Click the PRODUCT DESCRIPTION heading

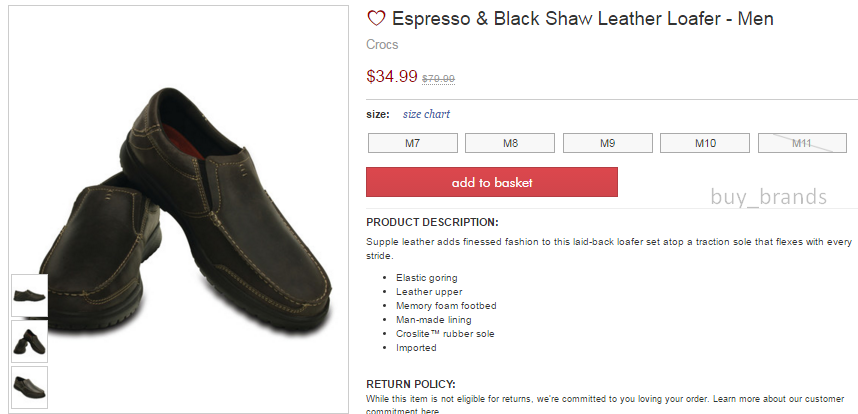[x=432, y=223]
